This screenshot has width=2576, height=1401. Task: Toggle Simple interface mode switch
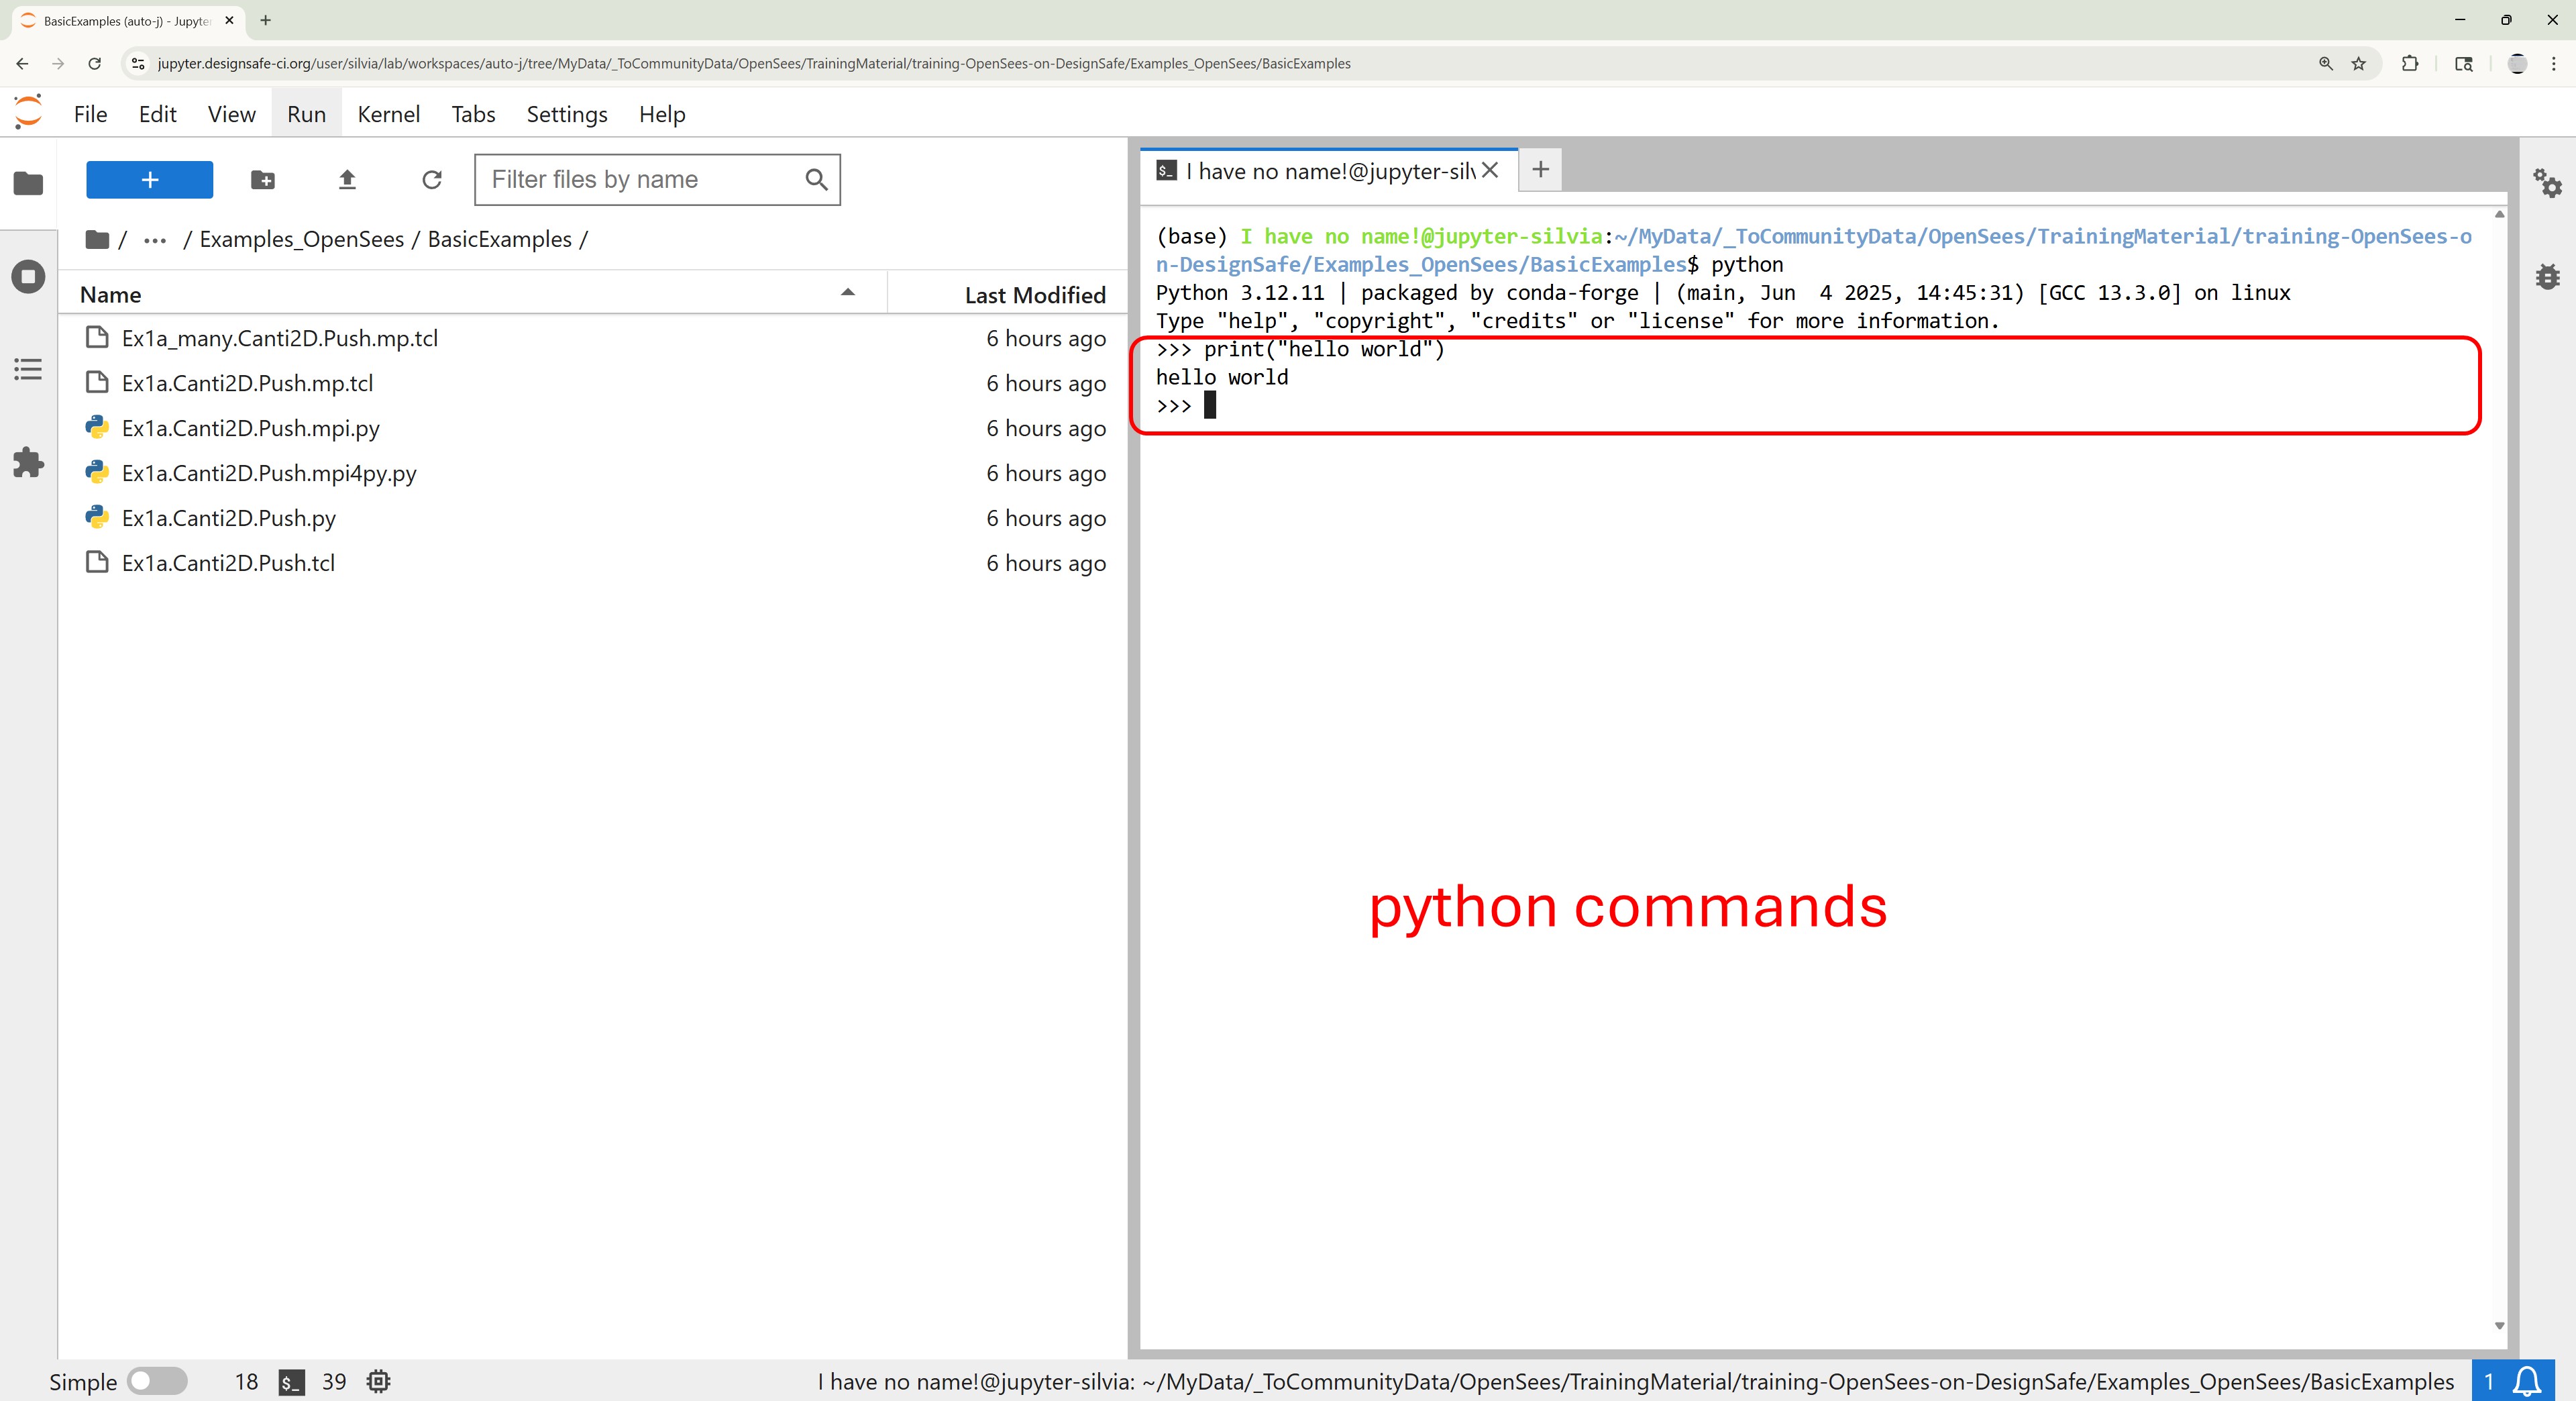pyautogui.click(x=157, y=1381)
